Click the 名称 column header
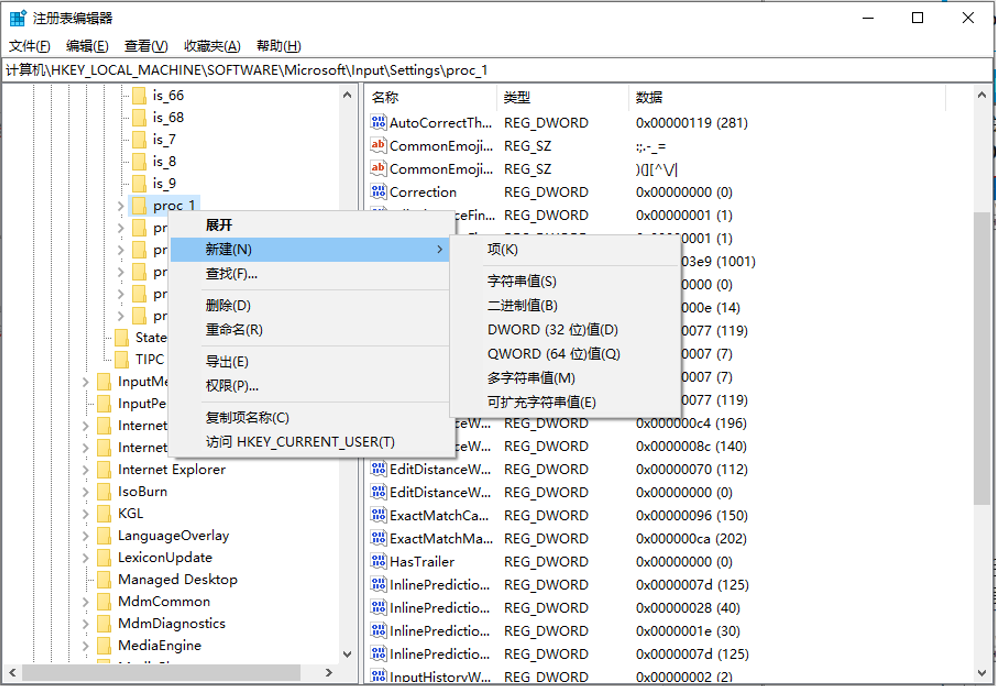 click(x=386, y=97)
